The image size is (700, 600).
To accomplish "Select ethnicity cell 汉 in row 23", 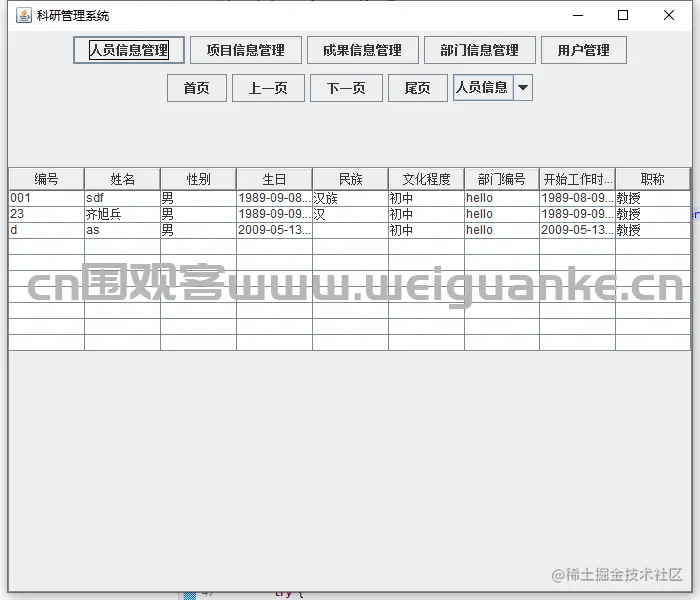I will tap(350, 214).
